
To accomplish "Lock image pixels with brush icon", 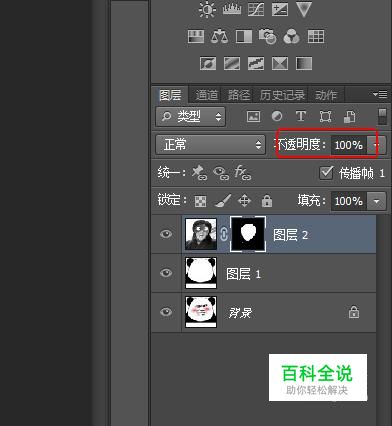I will [x=223, y=201].
